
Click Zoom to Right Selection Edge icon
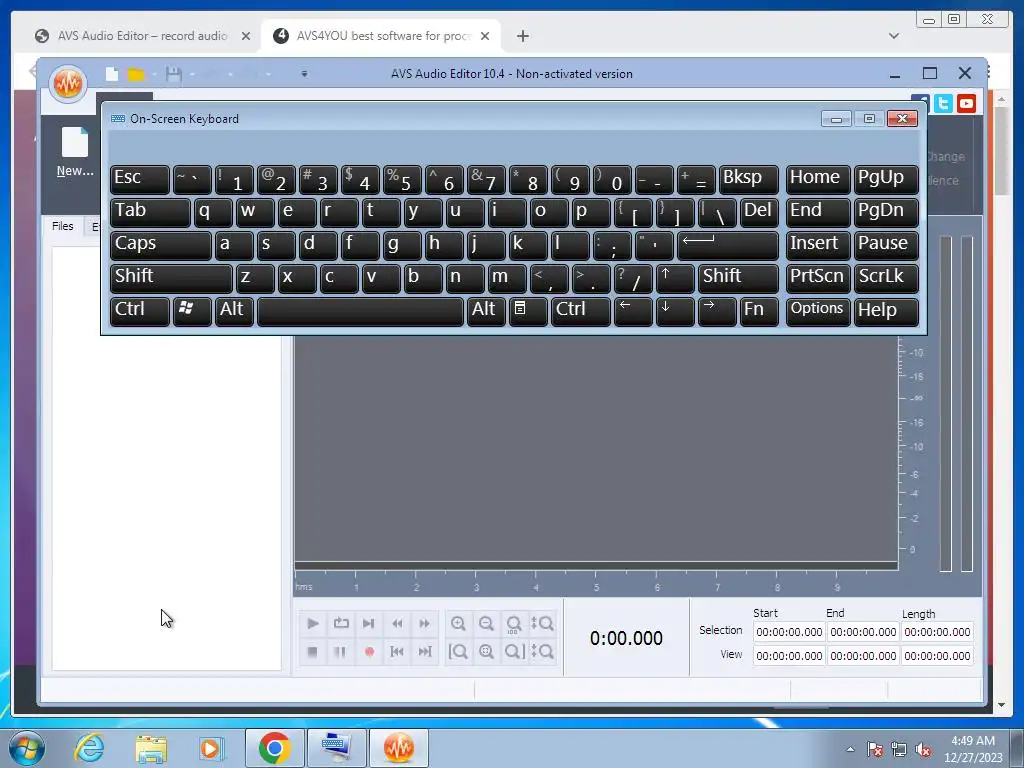point(515,652)
